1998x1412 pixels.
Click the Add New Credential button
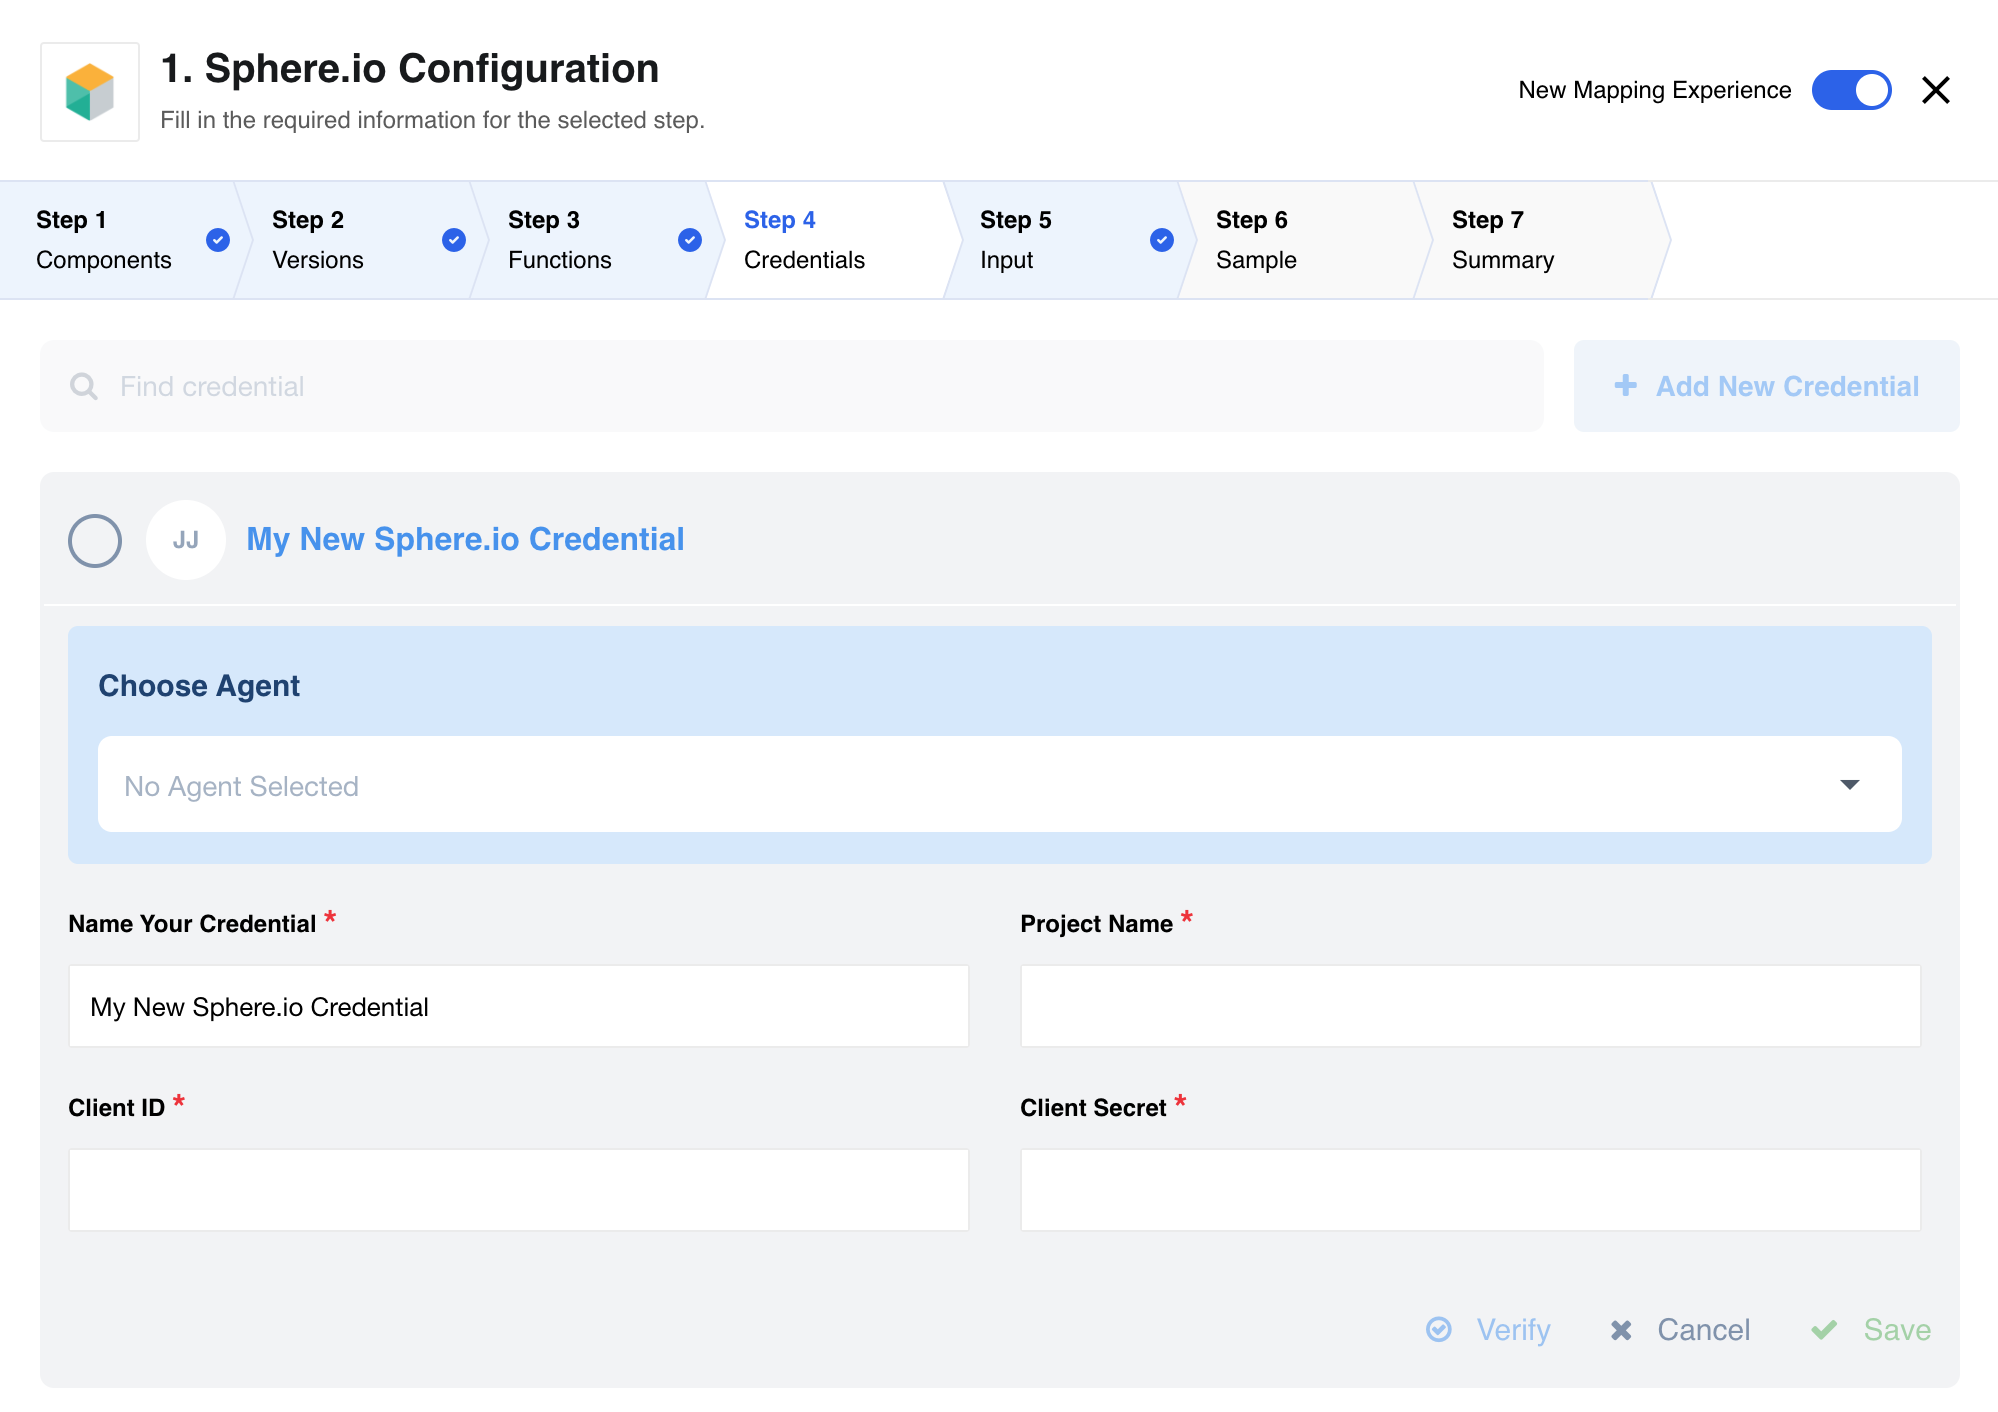pos(1766,386)
